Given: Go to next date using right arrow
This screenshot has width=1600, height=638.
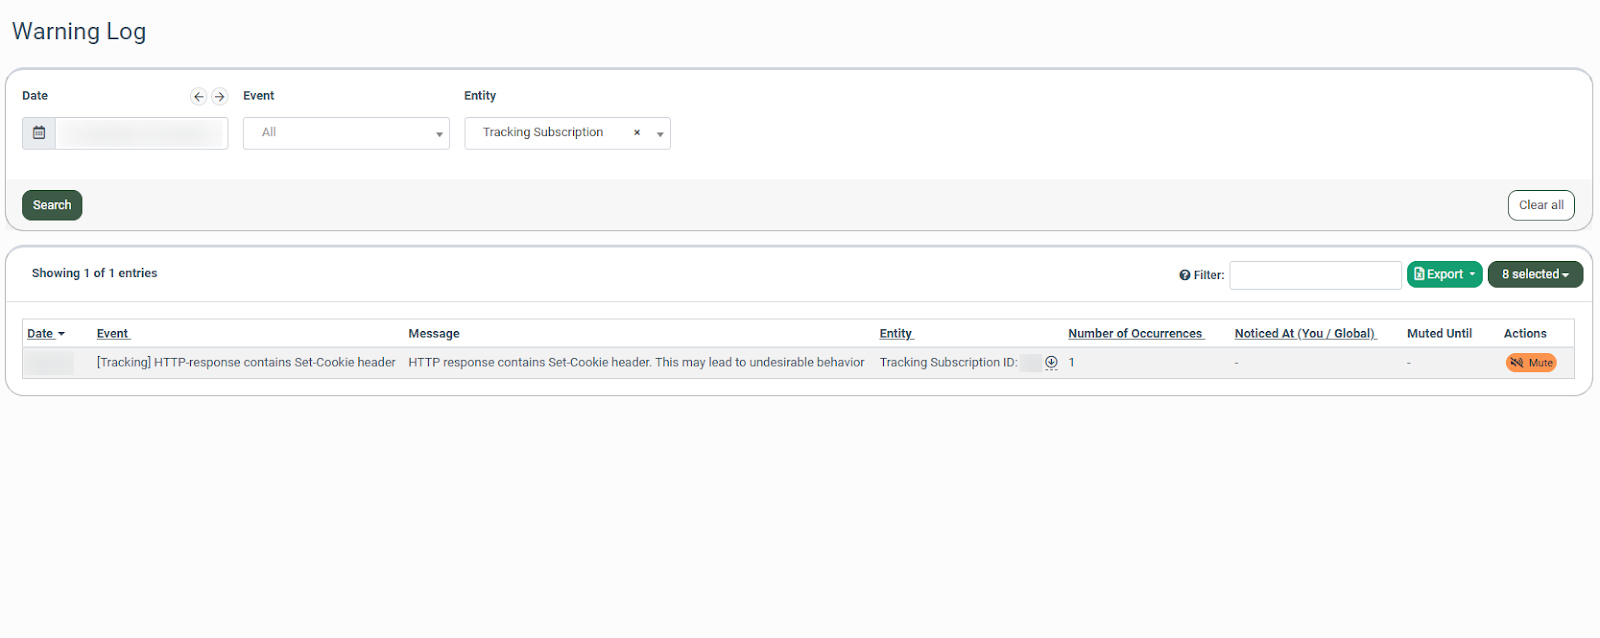Looking at the screenshot, I should coord(220,97).
